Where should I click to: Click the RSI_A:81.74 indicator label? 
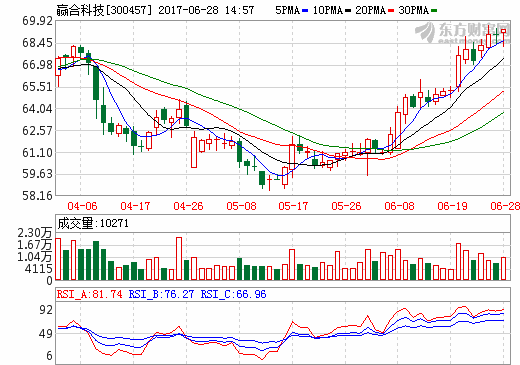[90, 294]
